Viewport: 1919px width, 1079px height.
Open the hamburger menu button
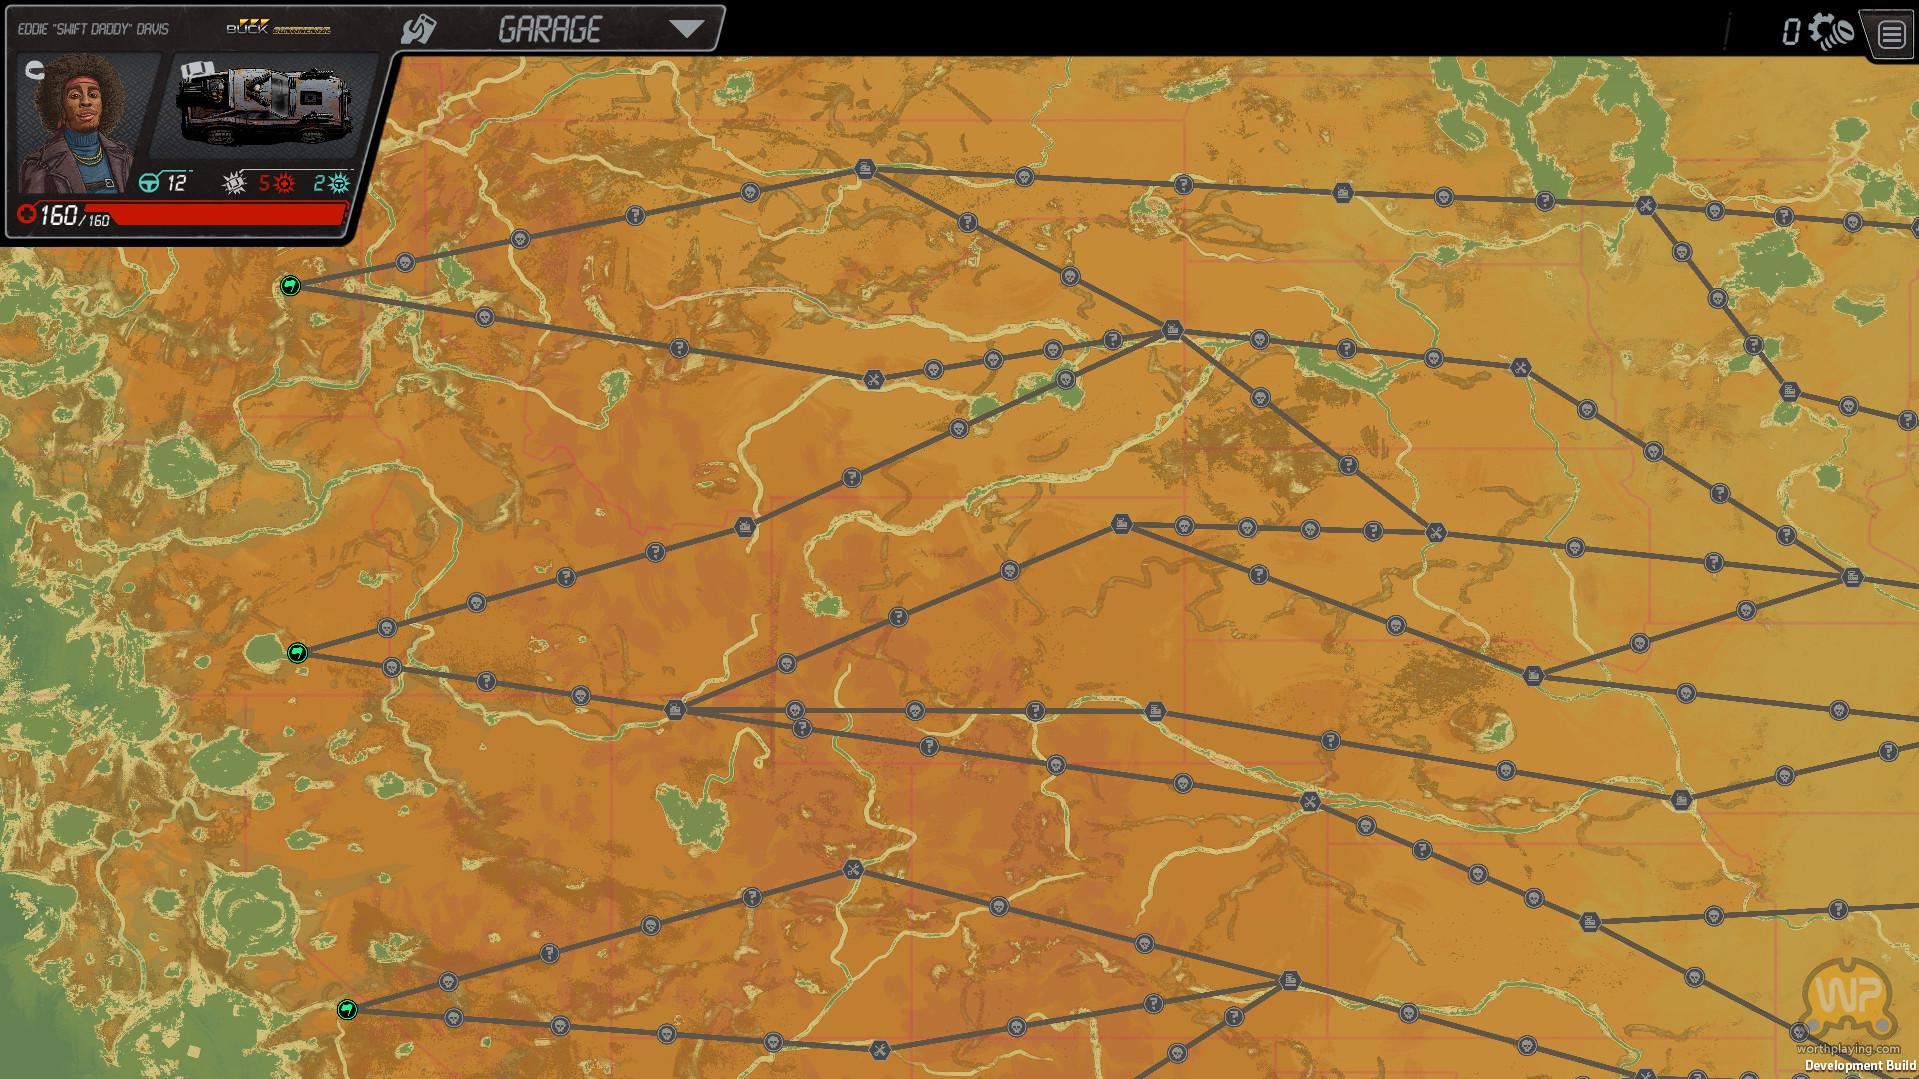[x=1890, y=35]
